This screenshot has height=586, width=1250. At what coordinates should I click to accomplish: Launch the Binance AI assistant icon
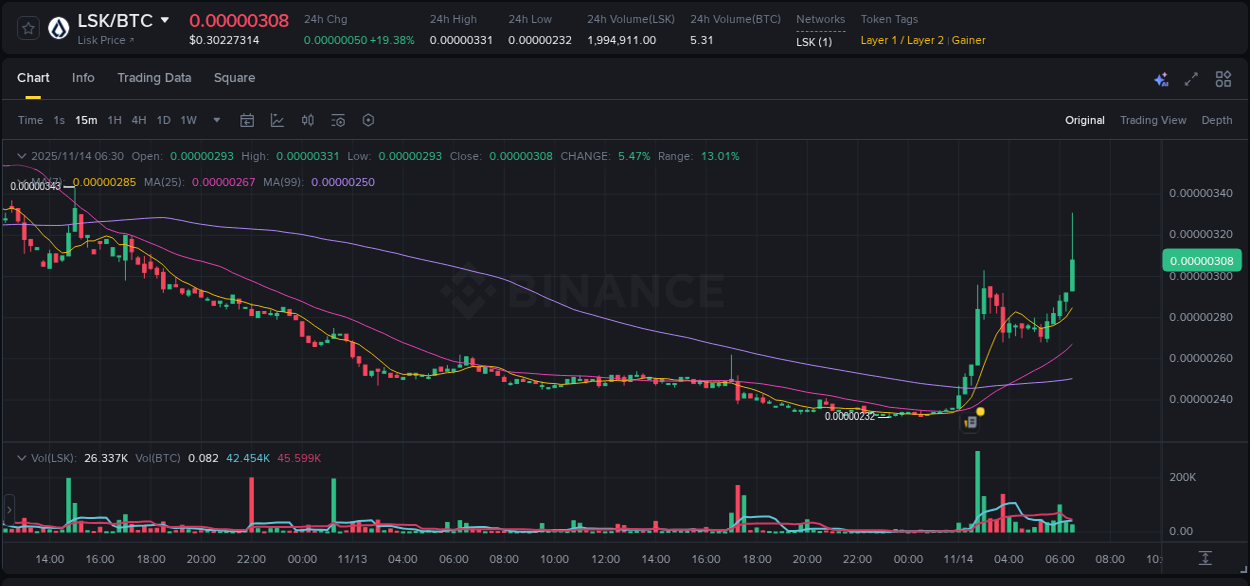[1160, 78]
